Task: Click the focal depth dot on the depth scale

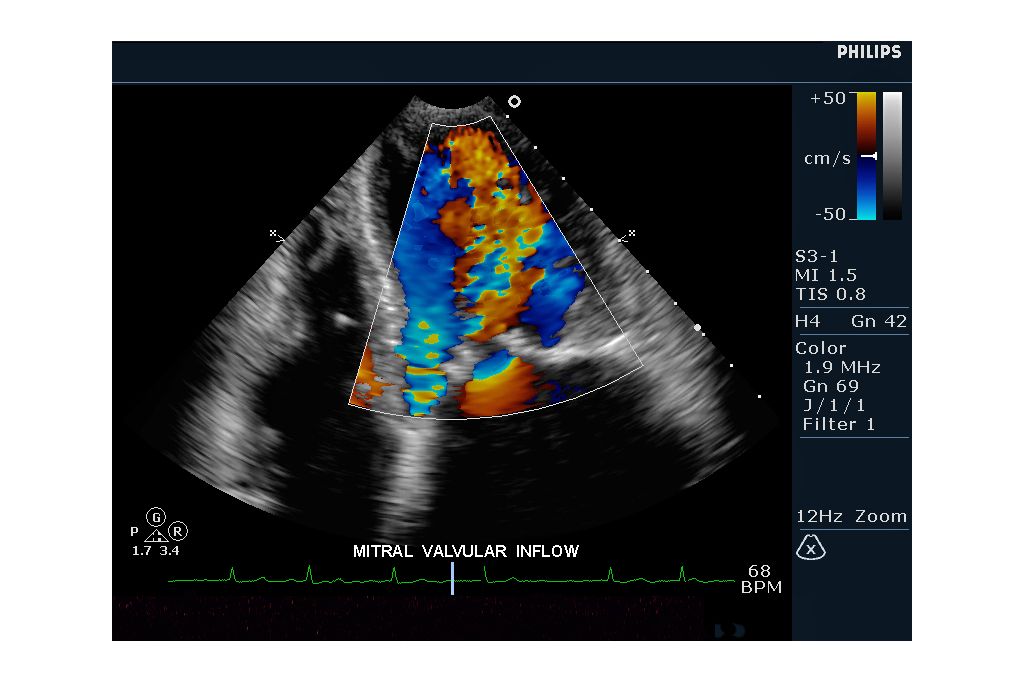Action: tap(697, 327)
